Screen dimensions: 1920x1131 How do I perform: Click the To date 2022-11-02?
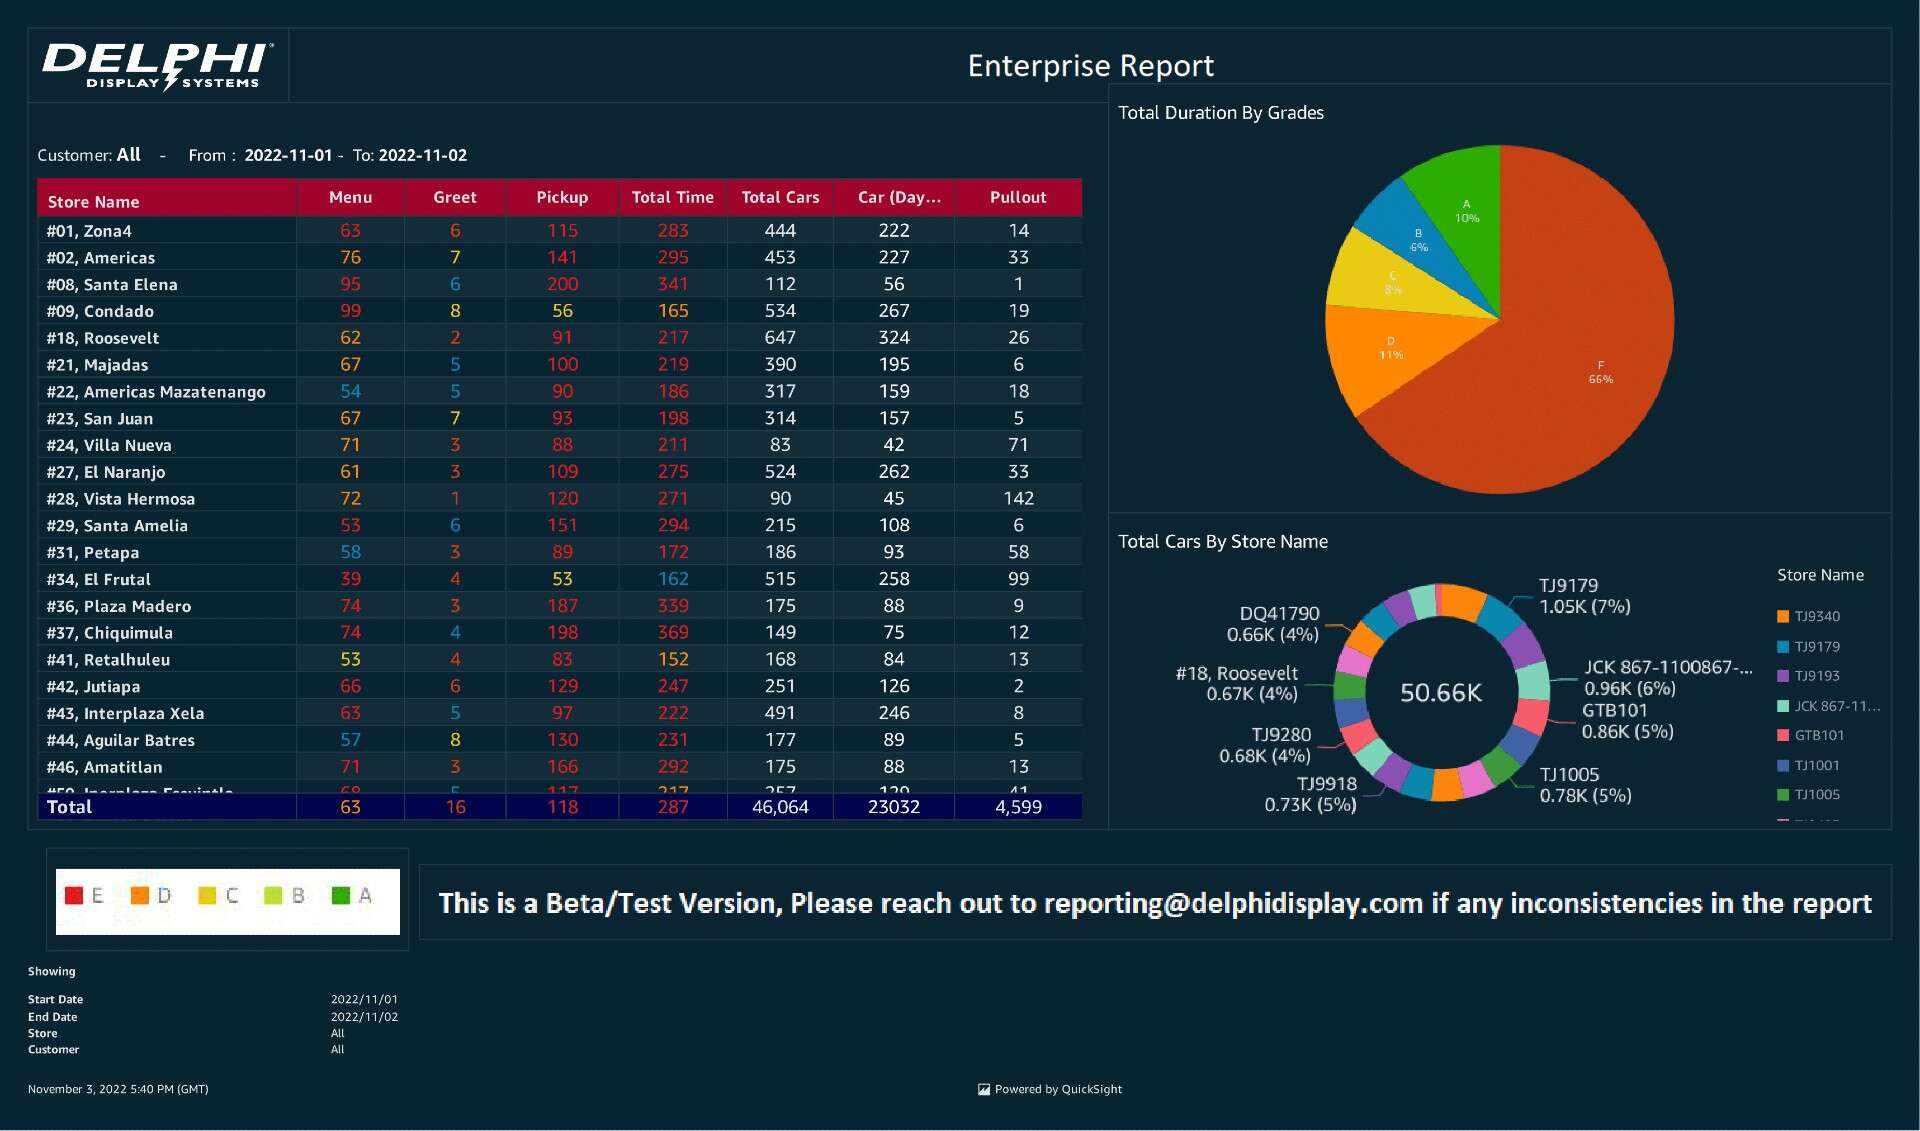(422, 155)
